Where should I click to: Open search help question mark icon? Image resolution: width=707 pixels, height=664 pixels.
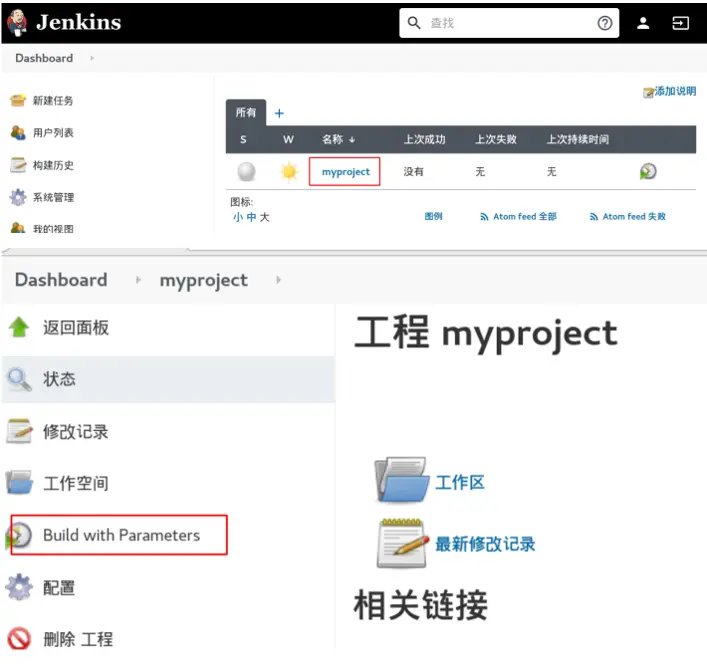tap(604, 23)
